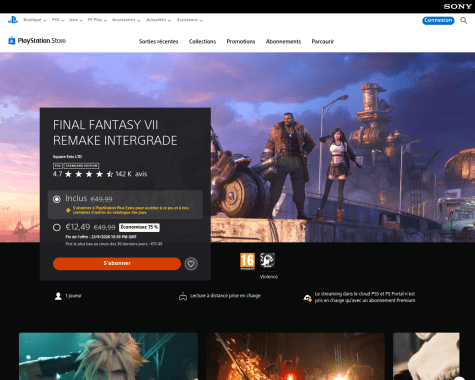Click the PEGI 16 age rating badge
Image resolution: width=475 pixels, height=380 pixels.
(247, 261)
